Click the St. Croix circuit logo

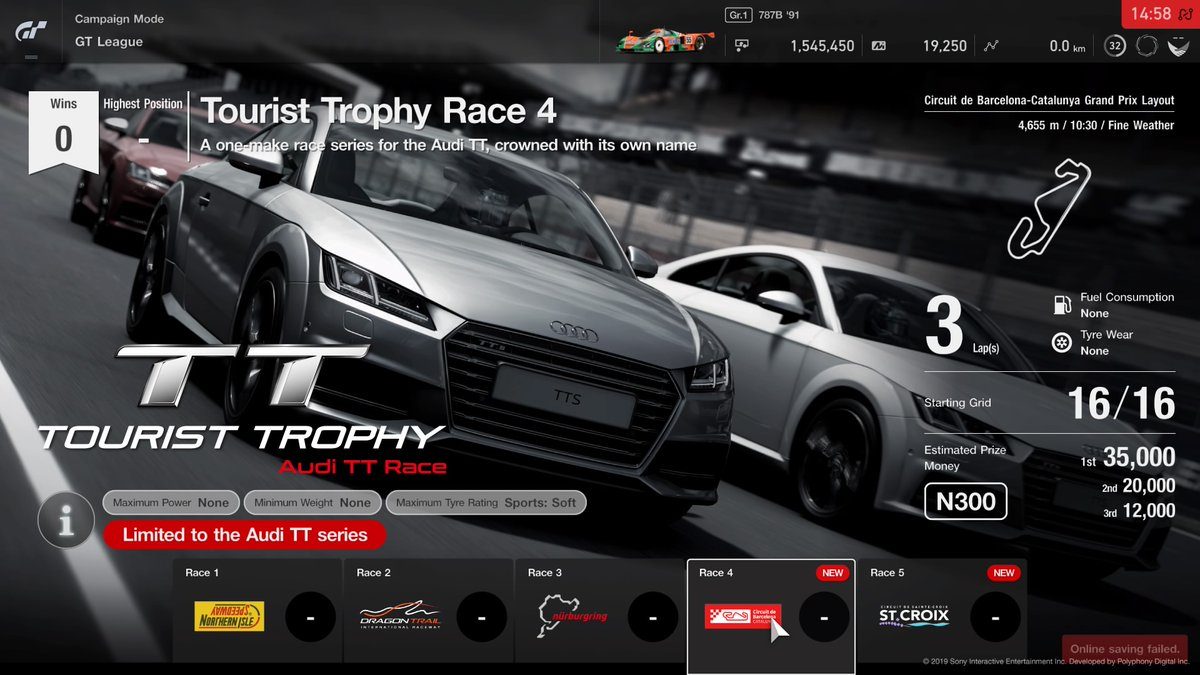(x=914, y=615)
